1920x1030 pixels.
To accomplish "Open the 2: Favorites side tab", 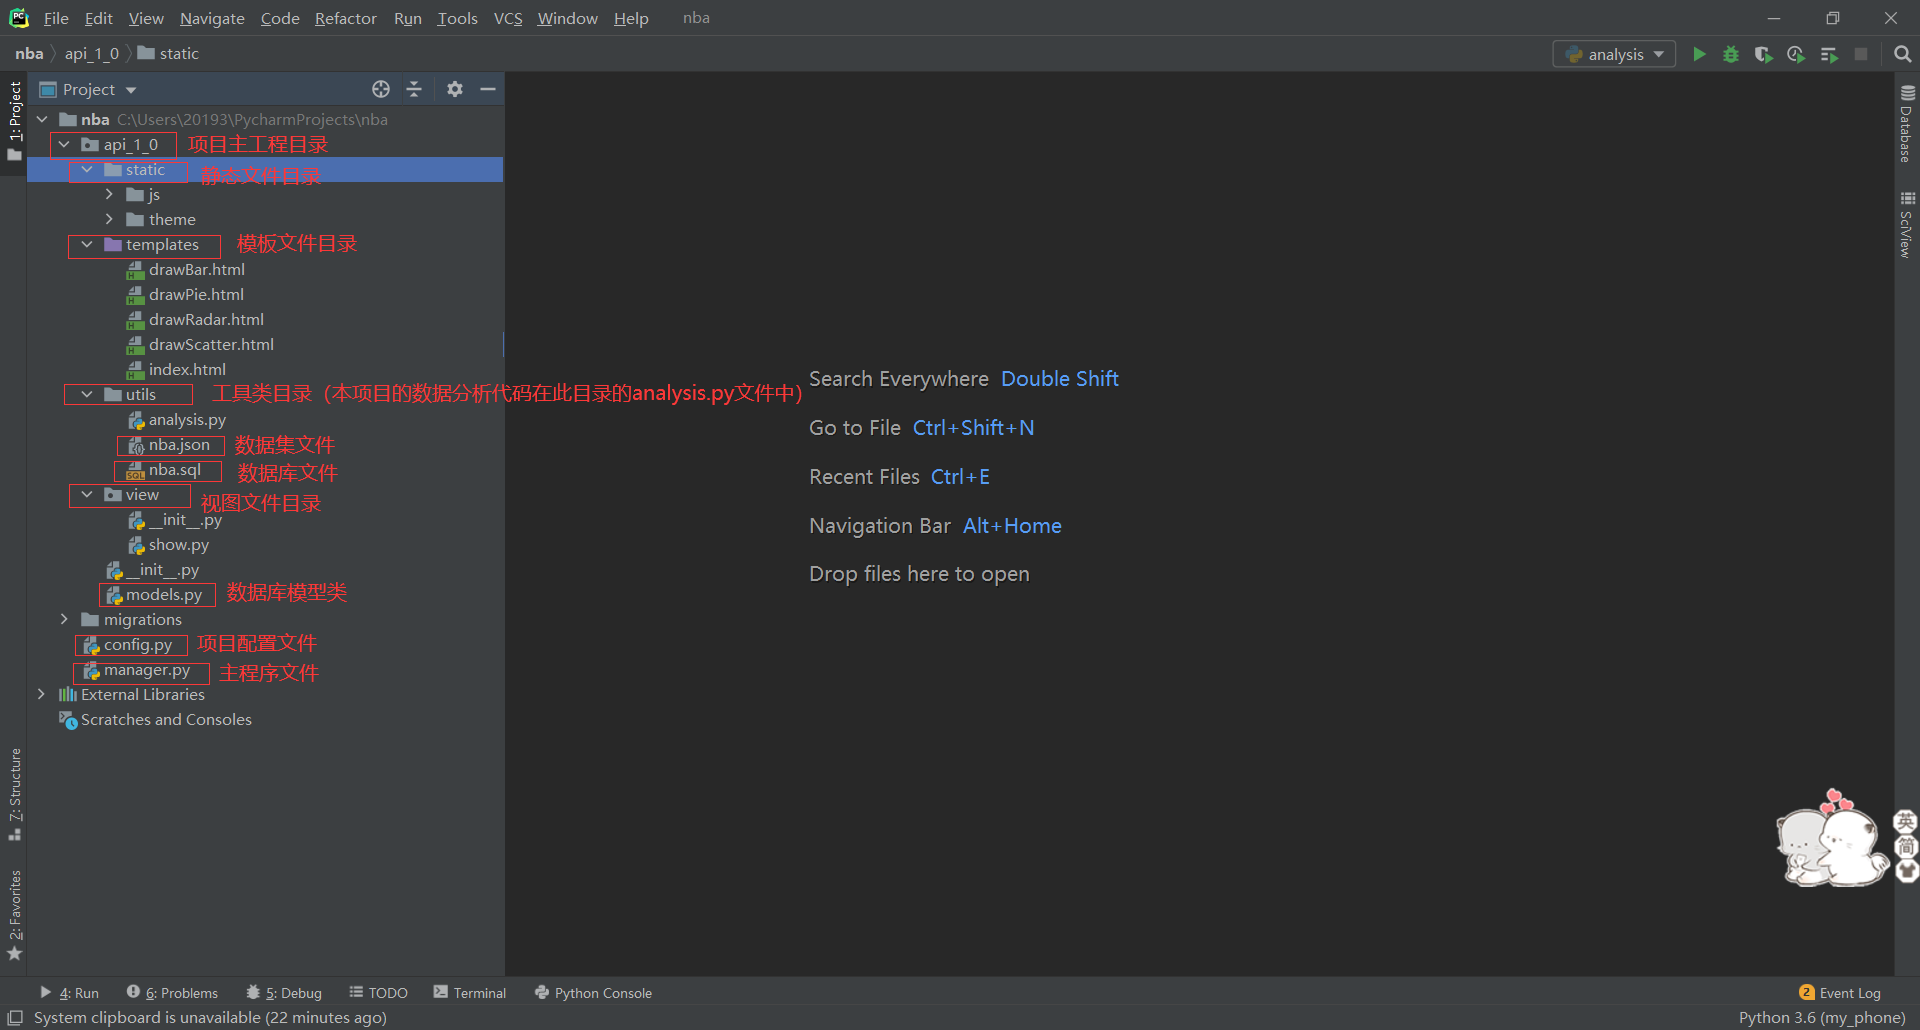I will tap(14, 915).
